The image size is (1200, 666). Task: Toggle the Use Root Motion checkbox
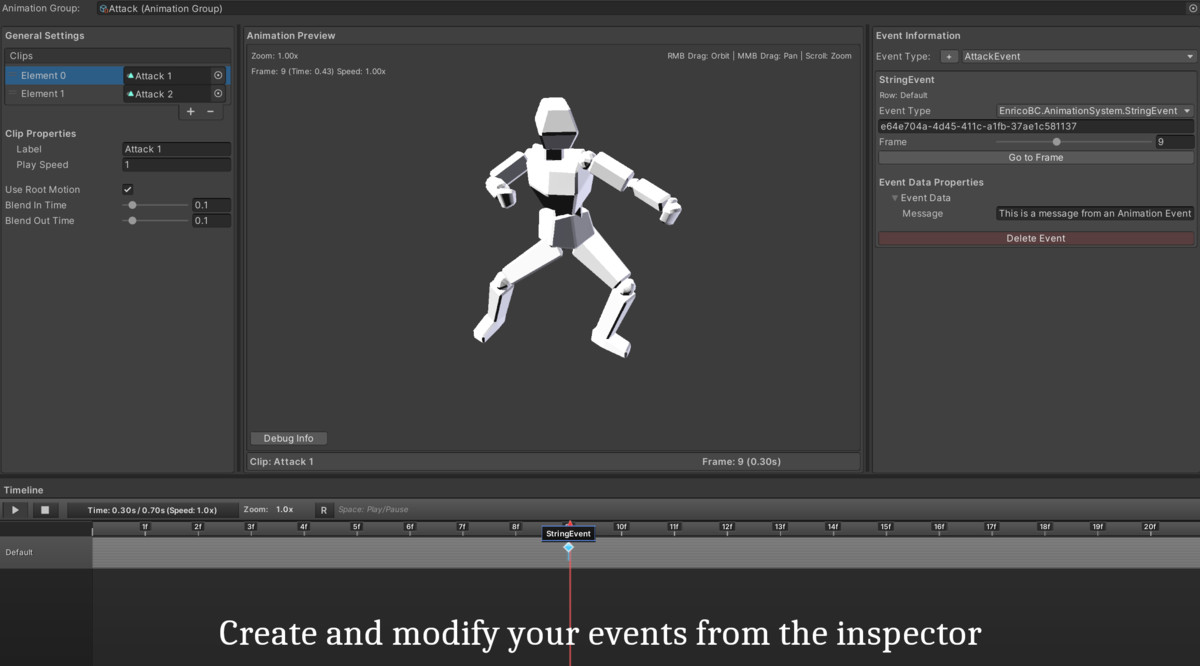(x=128, y=189)
